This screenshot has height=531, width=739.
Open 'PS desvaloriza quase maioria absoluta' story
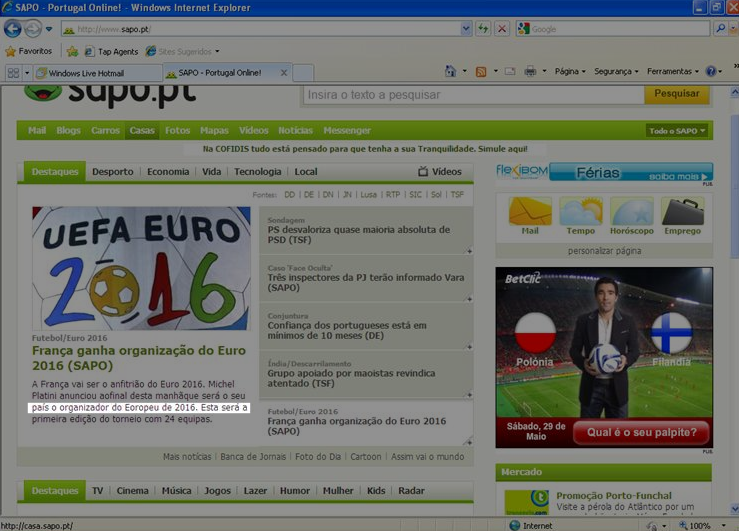click(x=359, y=235)
